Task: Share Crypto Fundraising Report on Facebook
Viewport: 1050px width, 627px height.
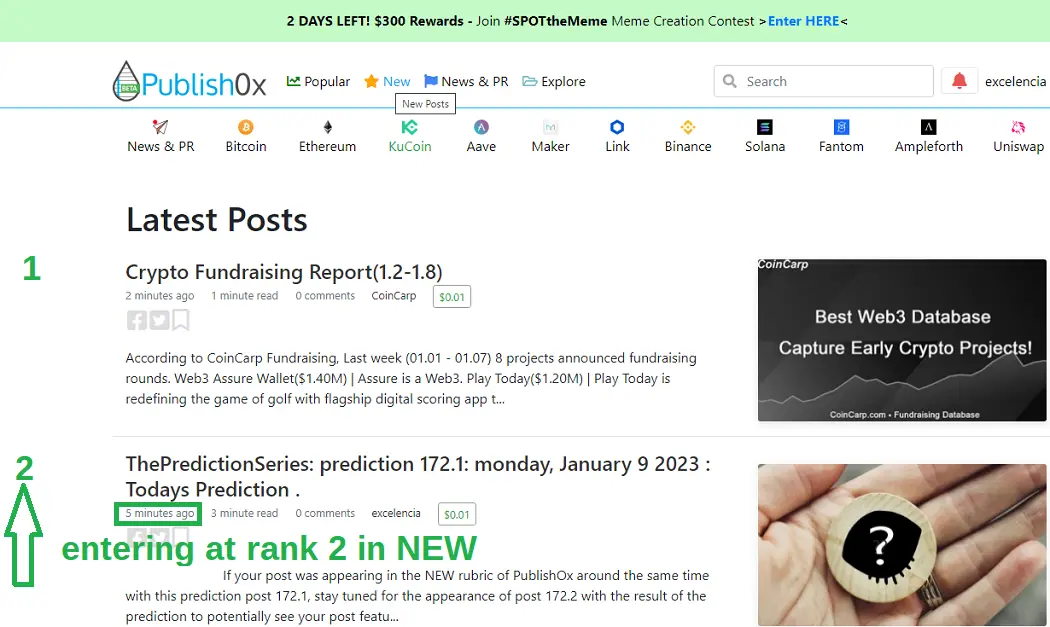Action: point(137,320)
